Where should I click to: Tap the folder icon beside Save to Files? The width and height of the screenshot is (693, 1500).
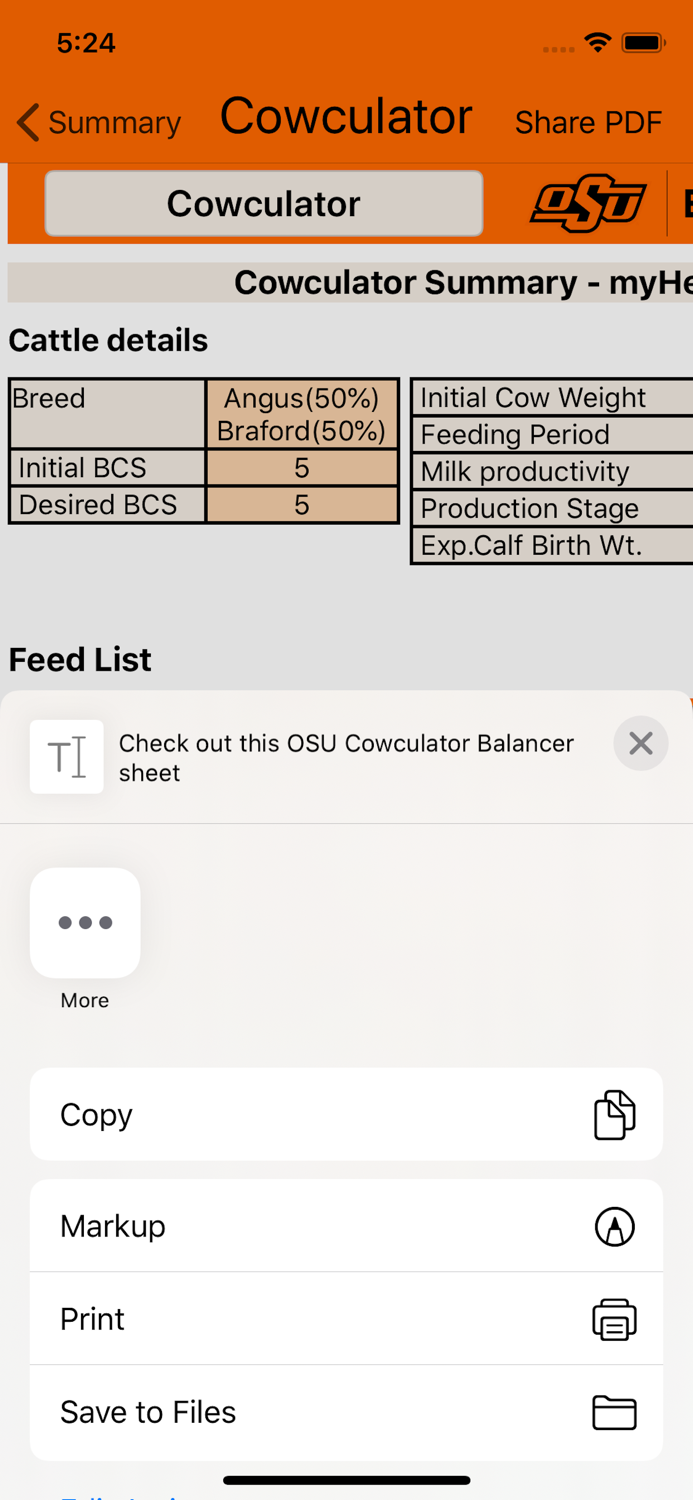(x=614, y=1413)
